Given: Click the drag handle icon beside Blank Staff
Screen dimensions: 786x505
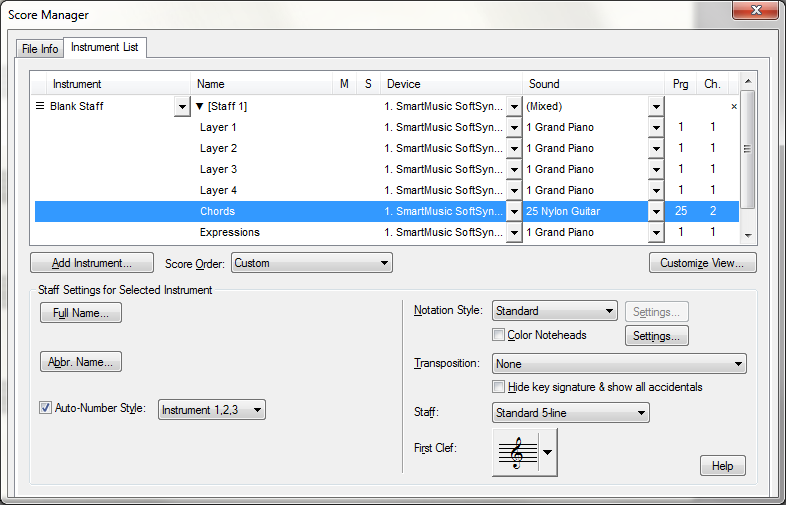Looking at the screenshot, I should pos(40,106).
